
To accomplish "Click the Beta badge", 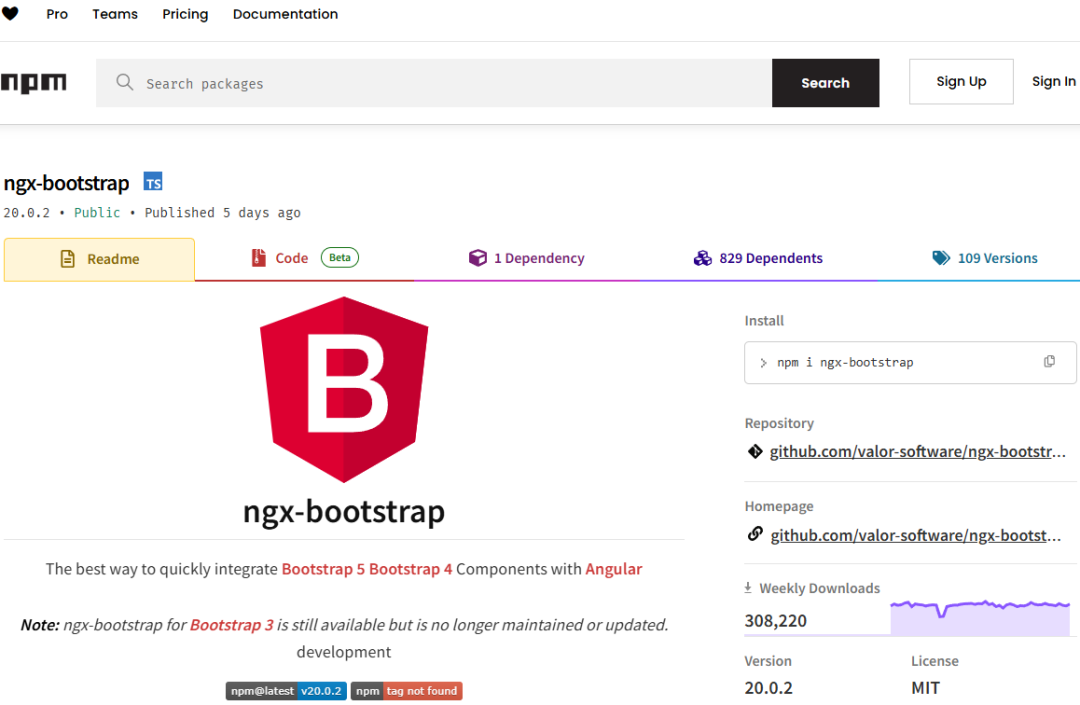I will [x=340, y=257].
